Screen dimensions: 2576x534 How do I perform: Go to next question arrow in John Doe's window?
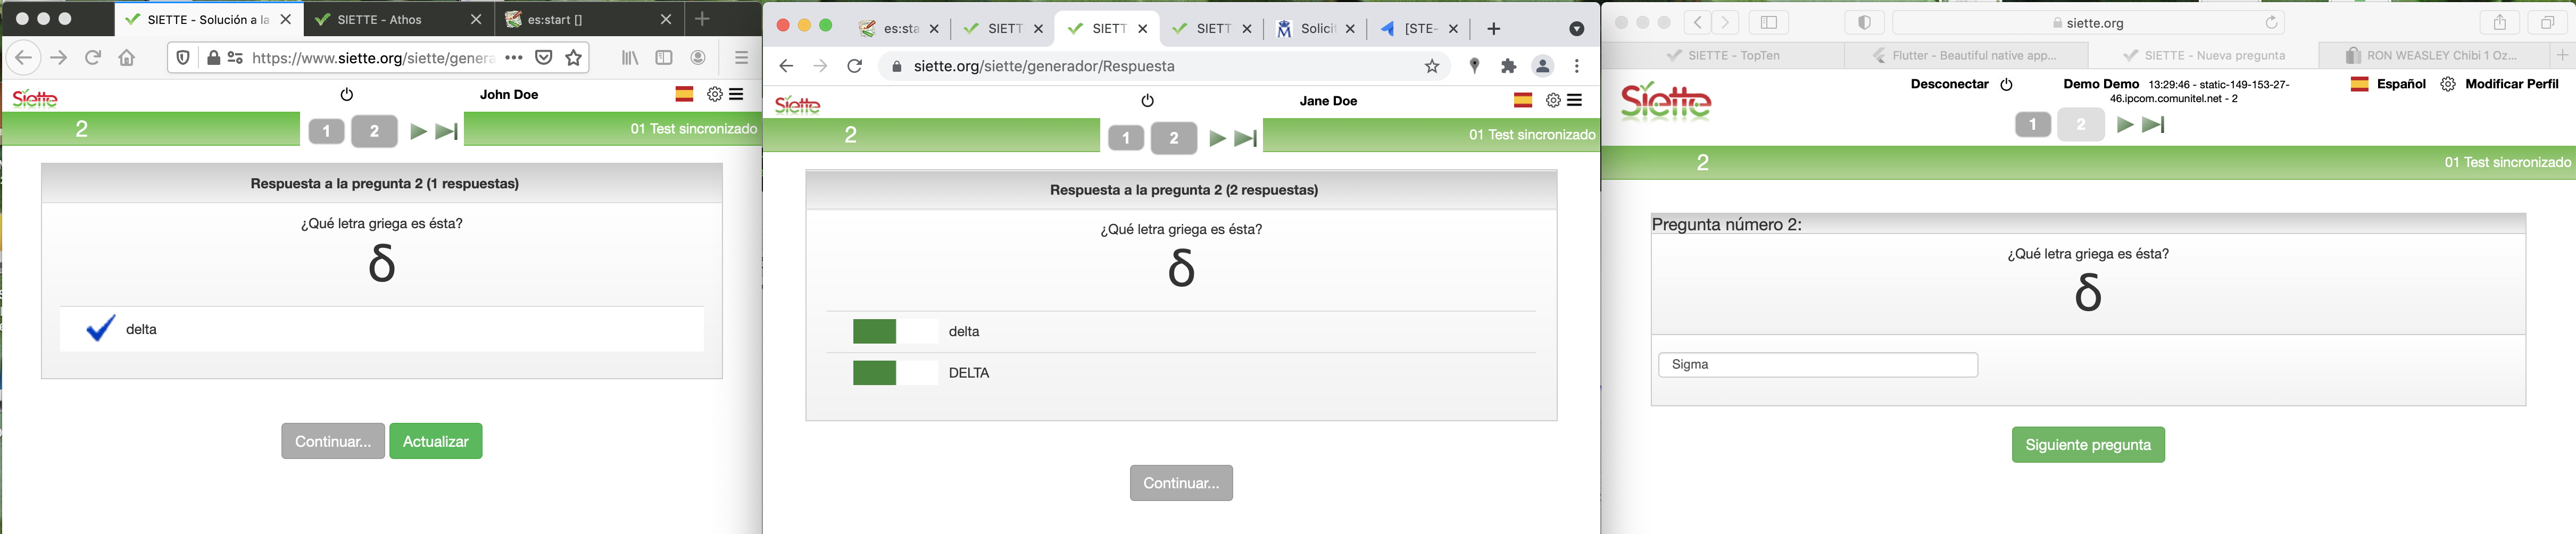tap(418, 131)
